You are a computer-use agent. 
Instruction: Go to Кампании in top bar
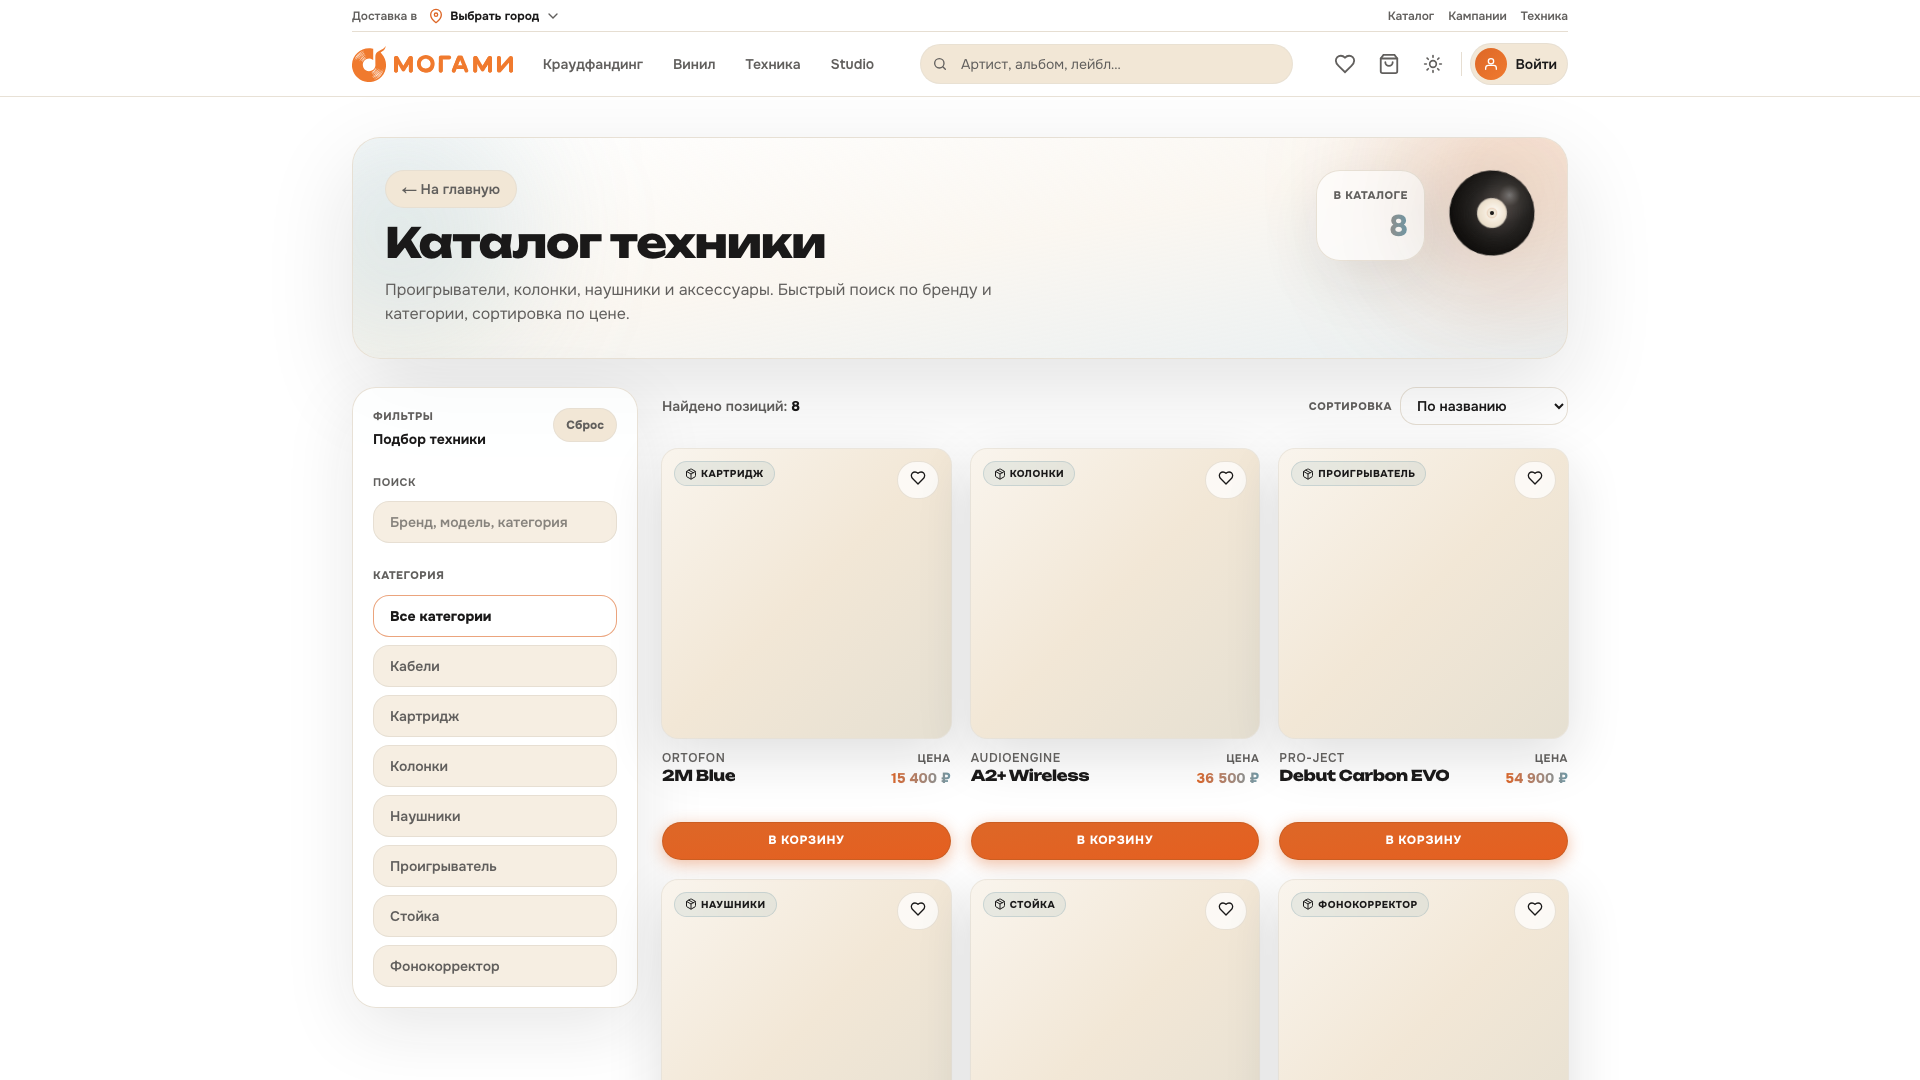(x=1477, y=16)
